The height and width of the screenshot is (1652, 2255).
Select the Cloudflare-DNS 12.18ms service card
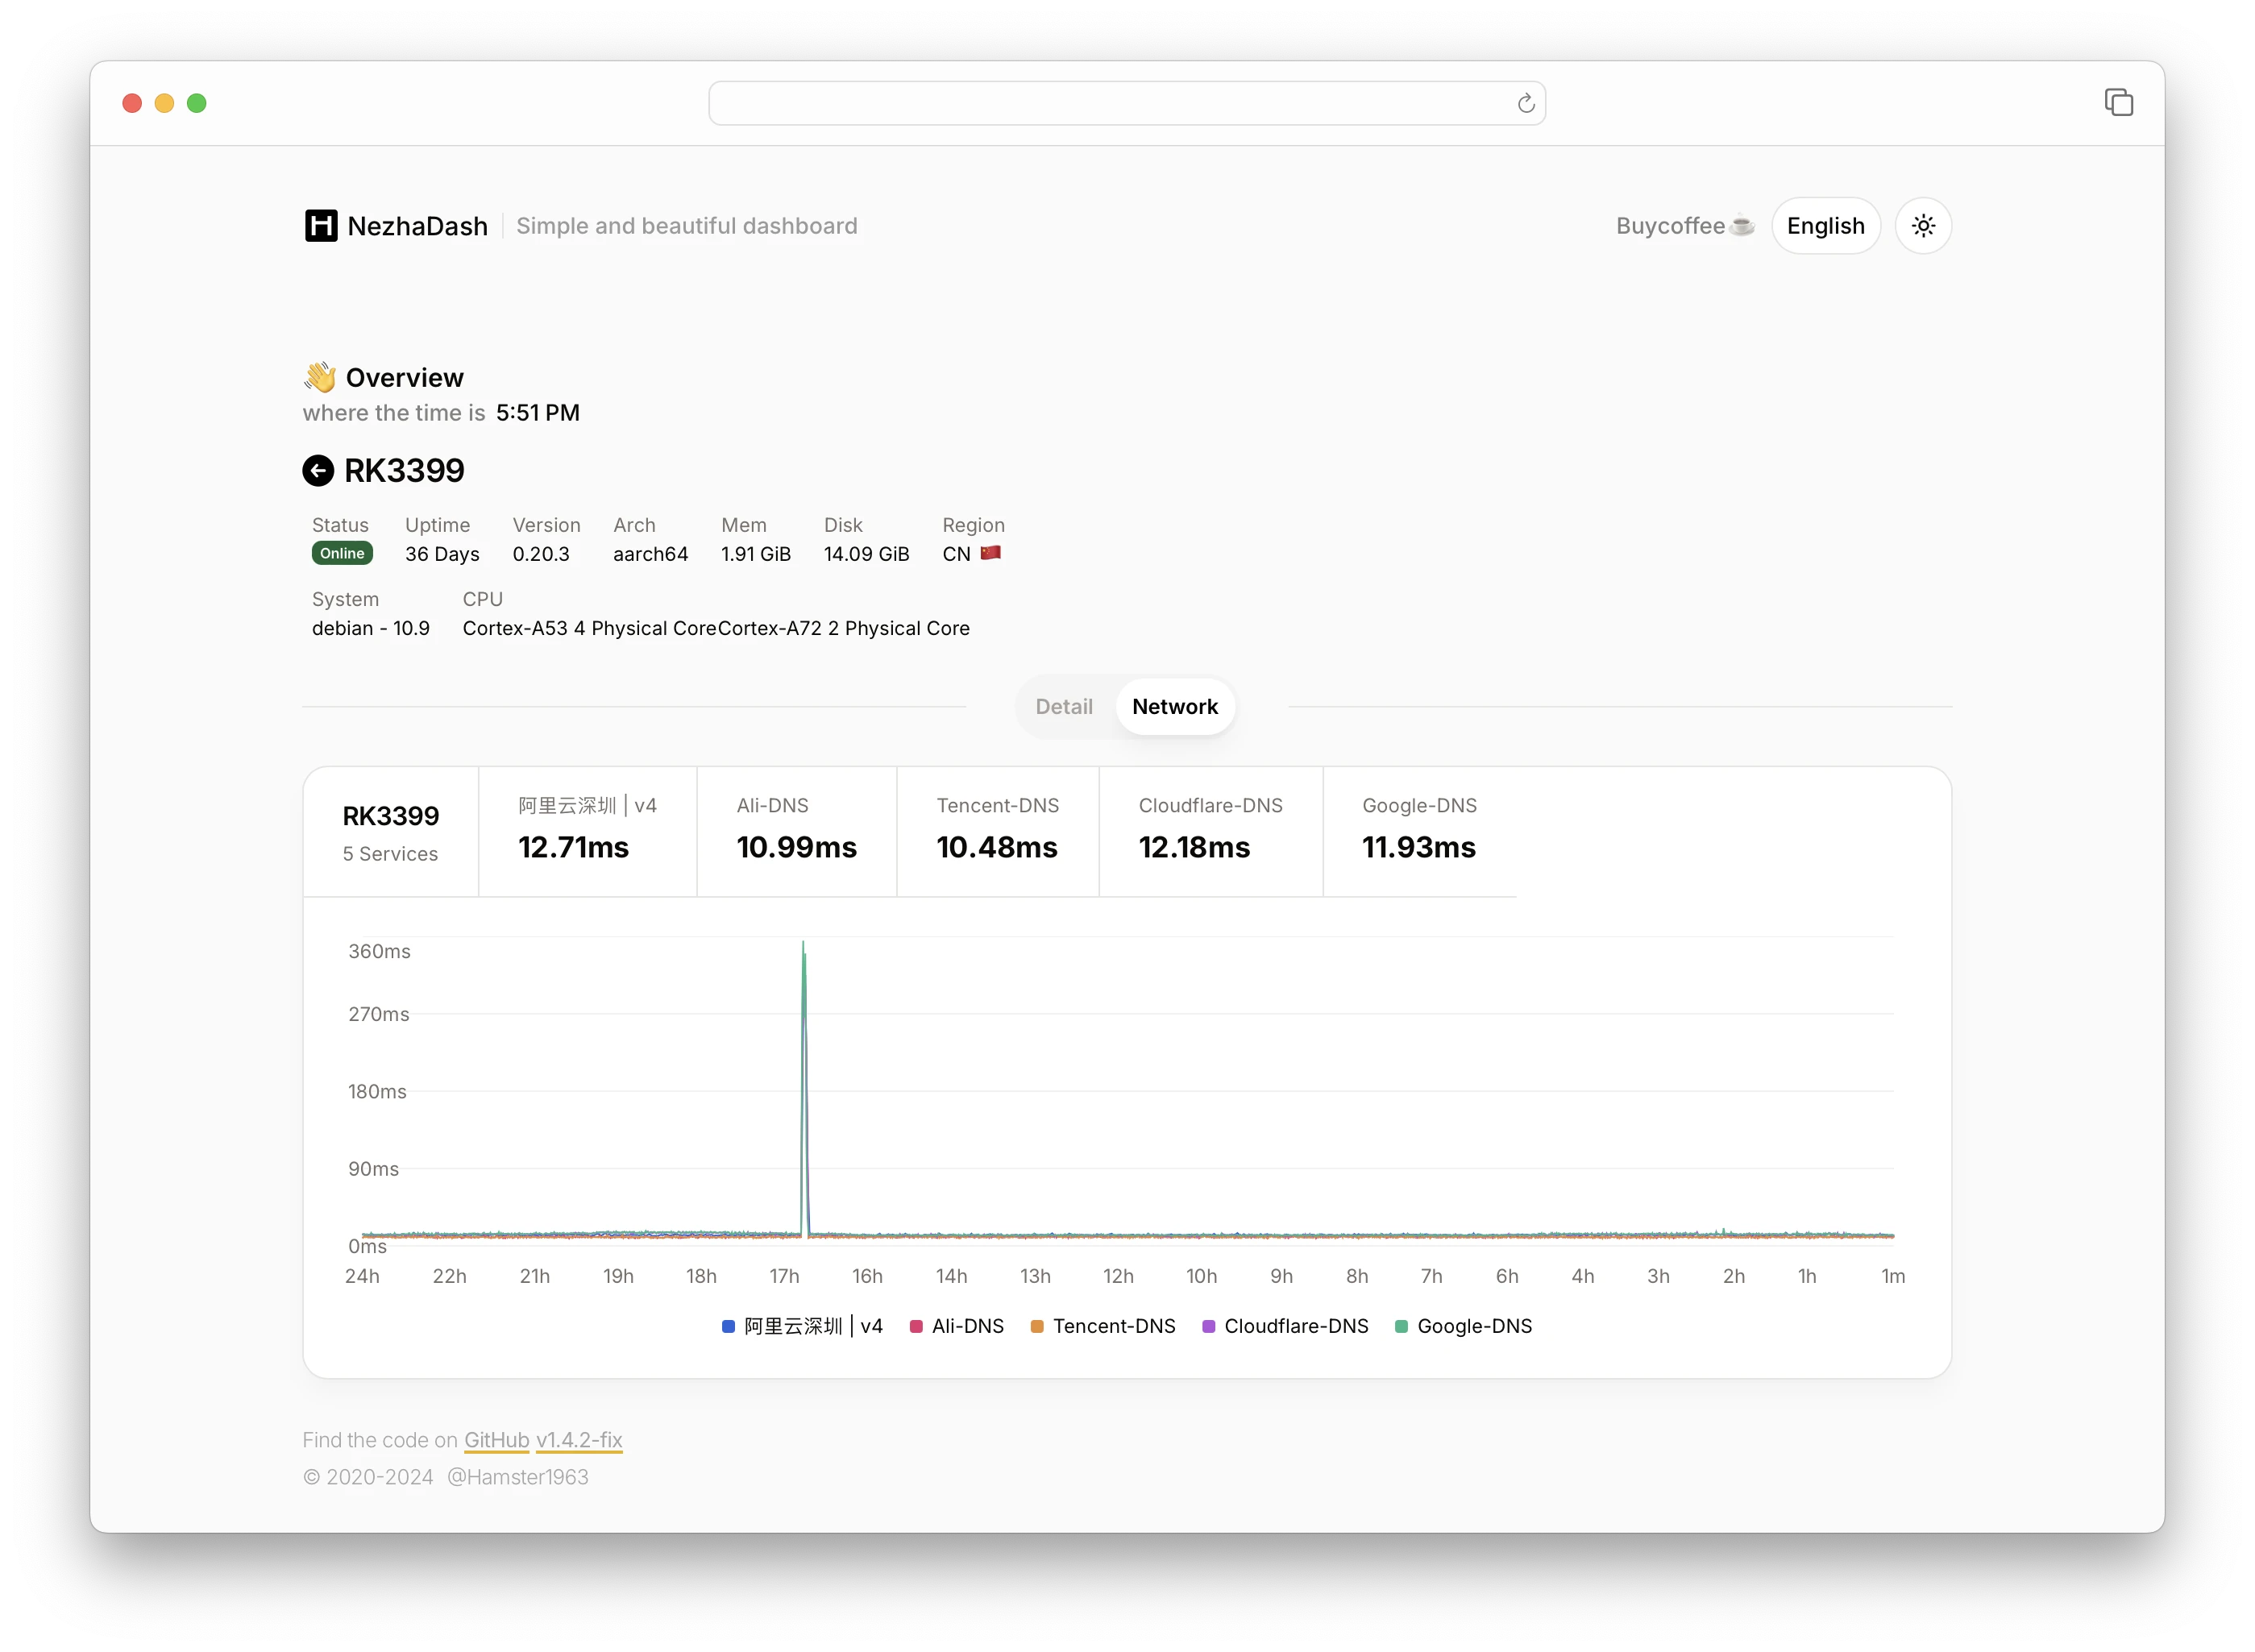coord(1210,831)
